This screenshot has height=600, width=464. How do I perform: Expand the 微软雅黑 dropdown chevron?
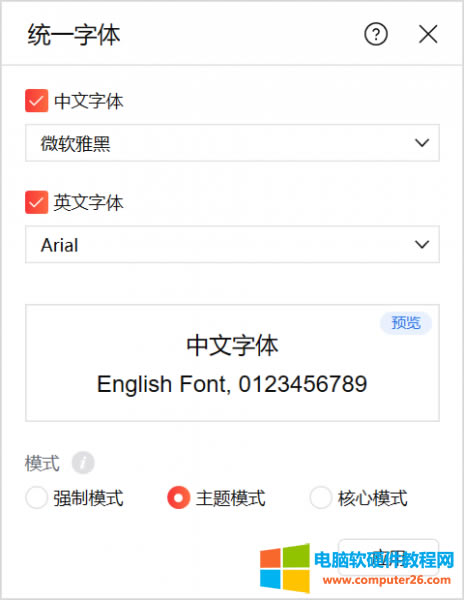(x=422, y=143)
